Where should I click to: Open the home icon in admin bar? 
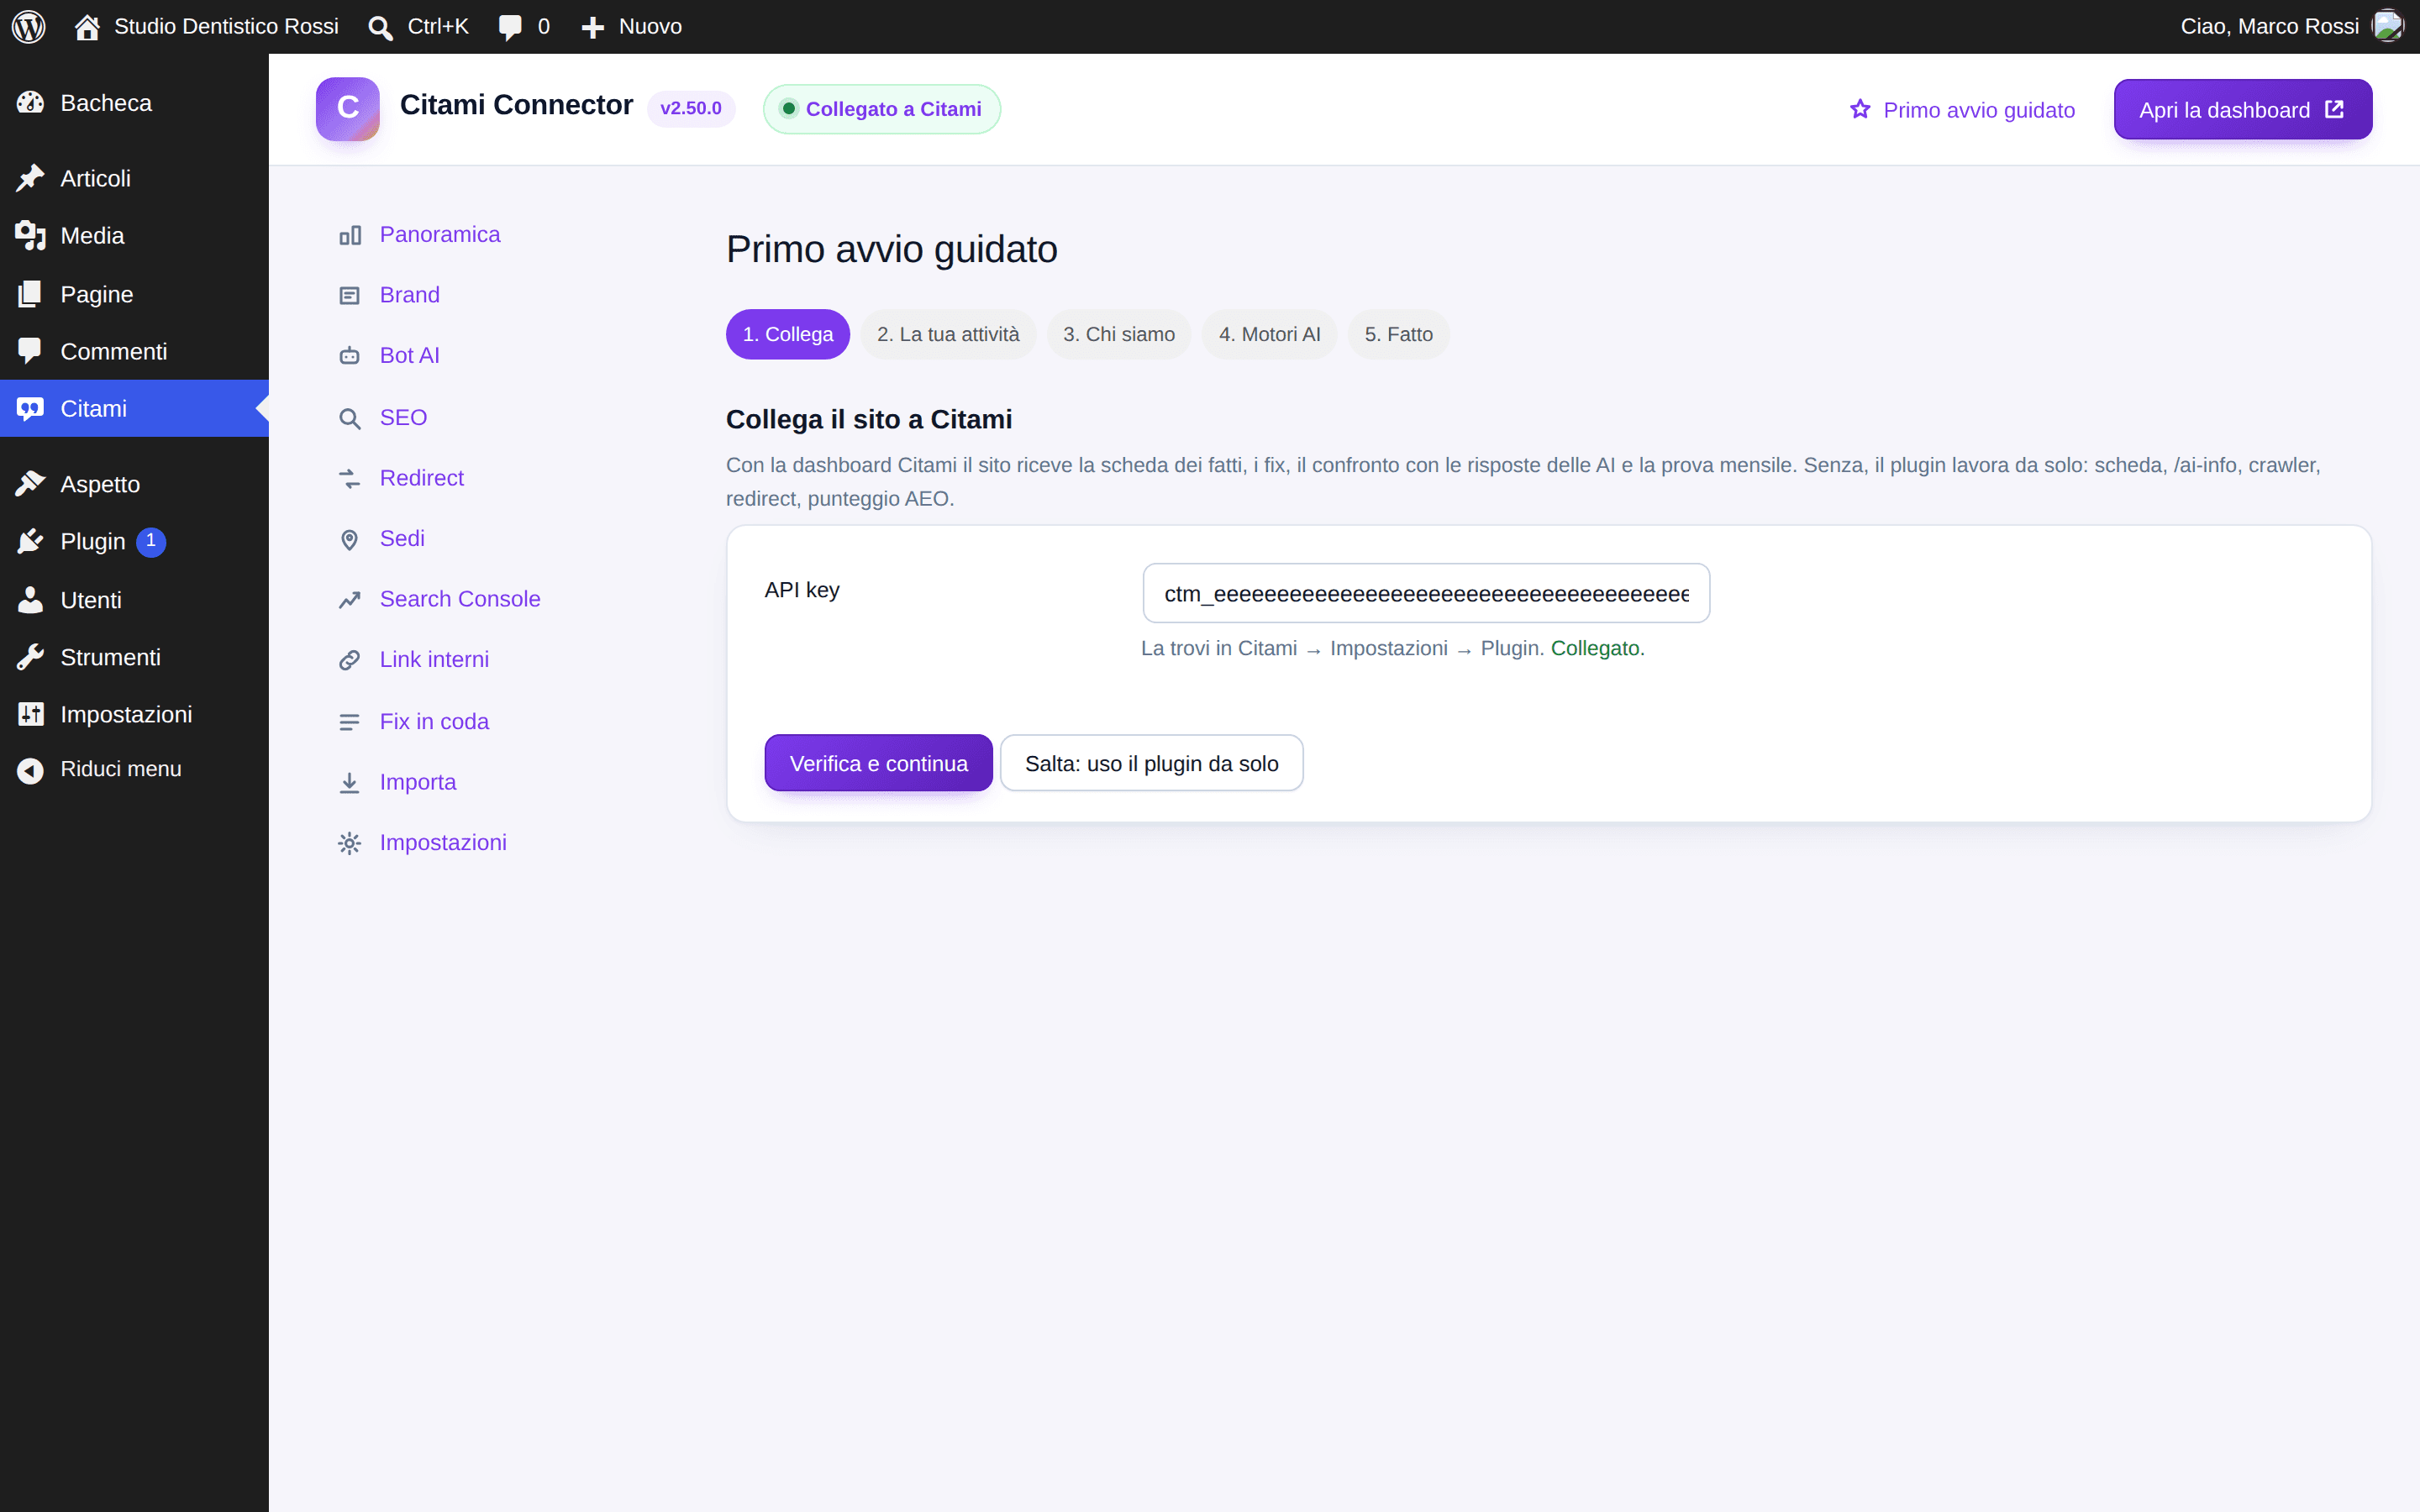coord(87,27)
